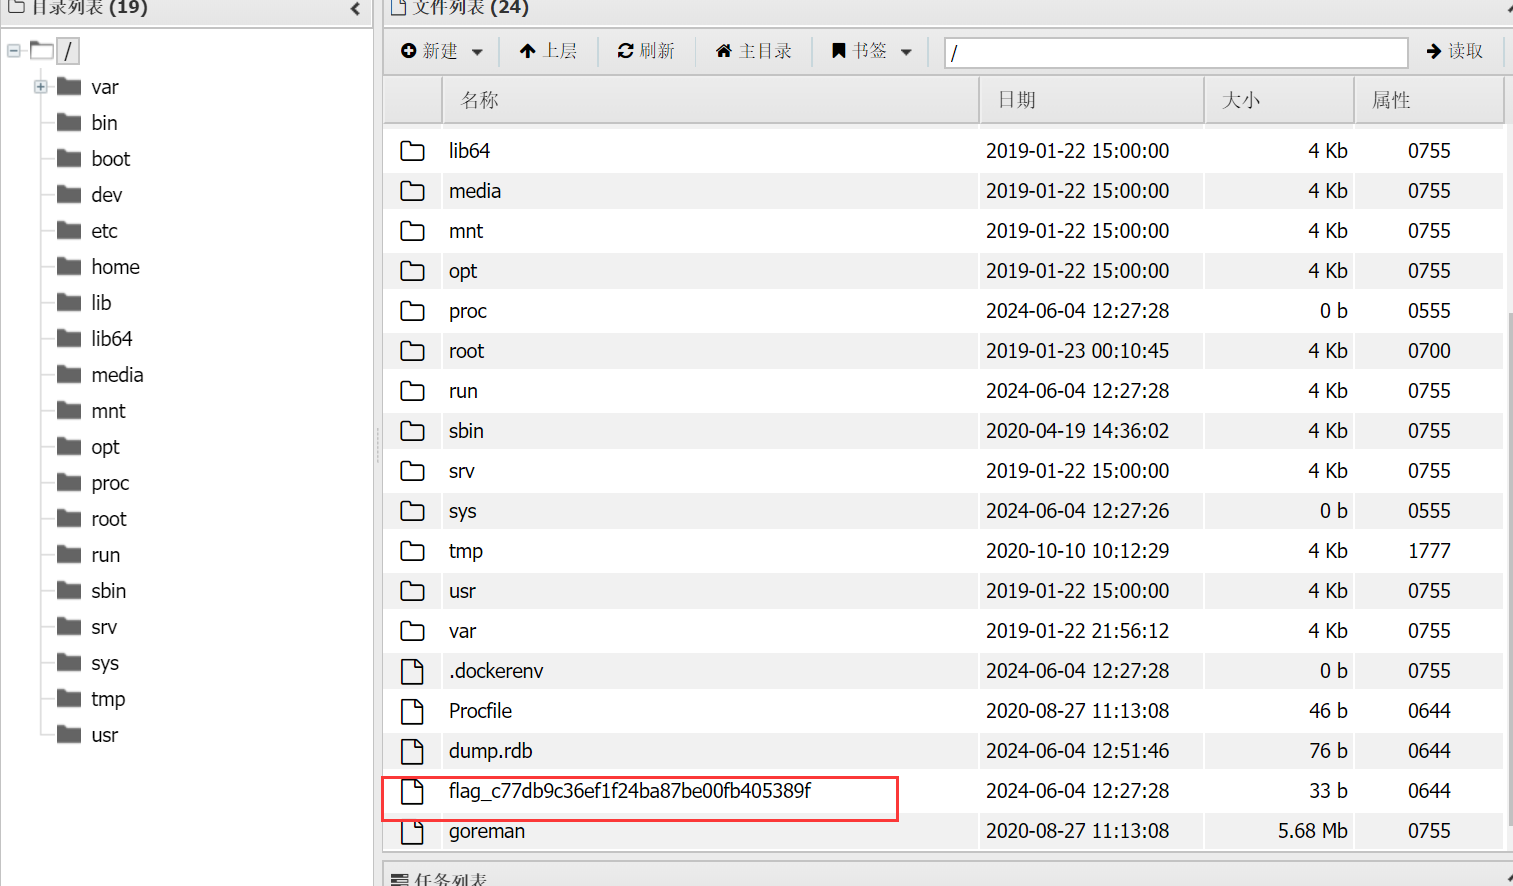Sort by 名称 column header
The image size is (1513, 886).
[x=480, y=100]
